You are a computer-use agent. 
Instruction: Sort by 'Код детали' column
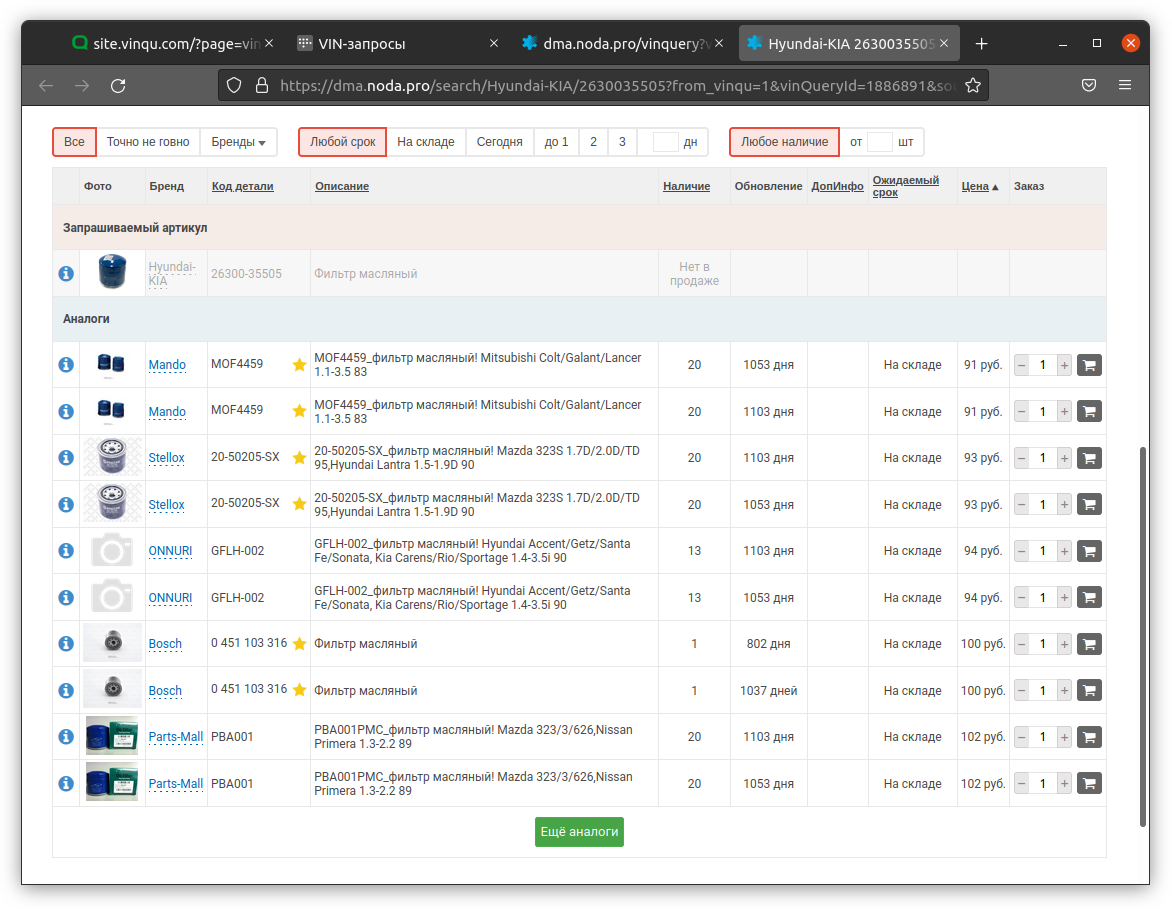tap(242, 186)
